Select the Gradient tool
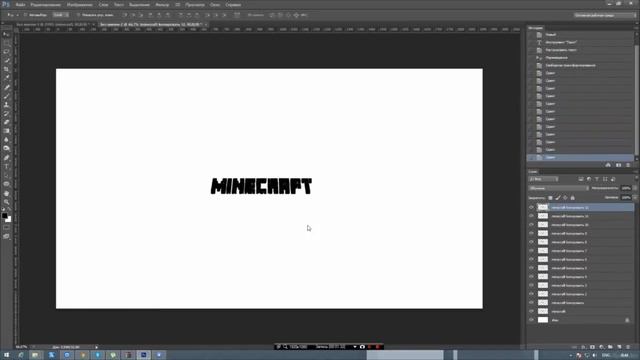The image size is (640, 360). click(6, 131)
